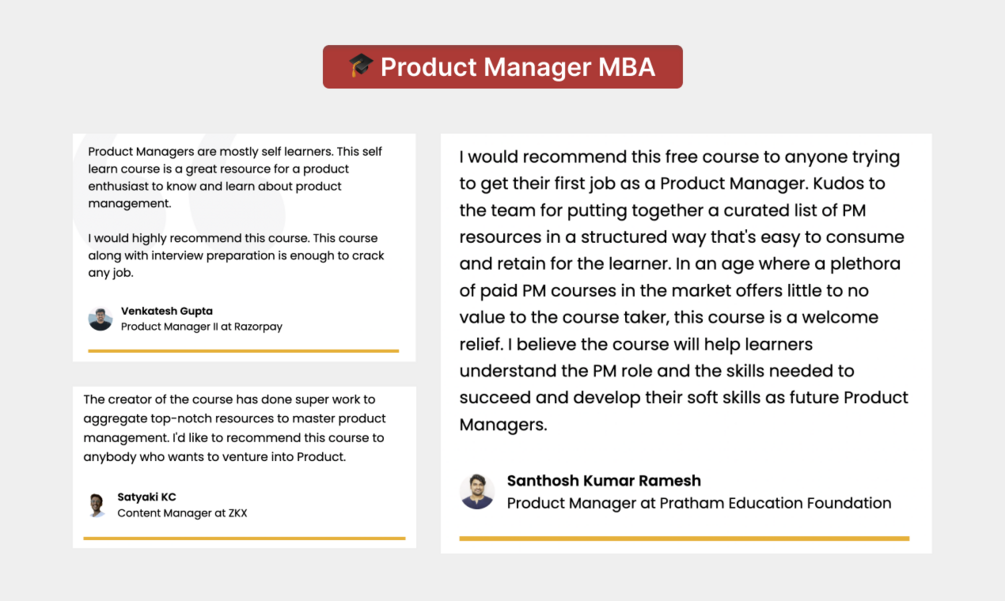The image size is (1005, 601).
Task: Click Satyaki KC's avatar image
Action: coord(97,505)
